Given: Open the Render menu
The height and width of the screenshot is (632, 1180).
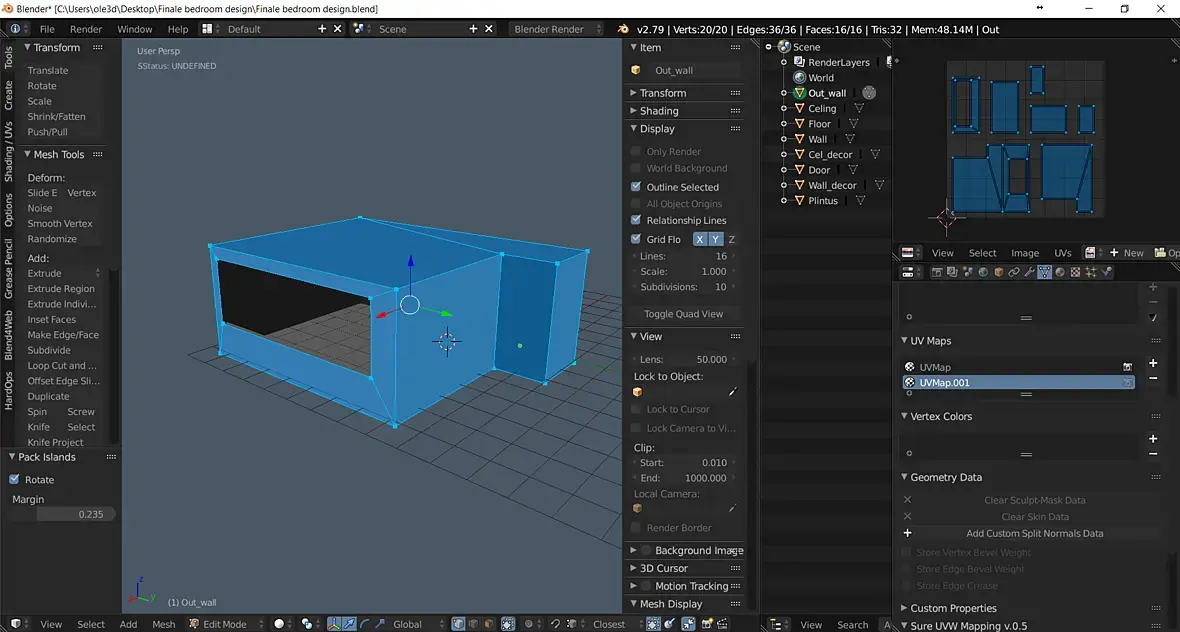Looking at the screenshot, I should point(86,29).
